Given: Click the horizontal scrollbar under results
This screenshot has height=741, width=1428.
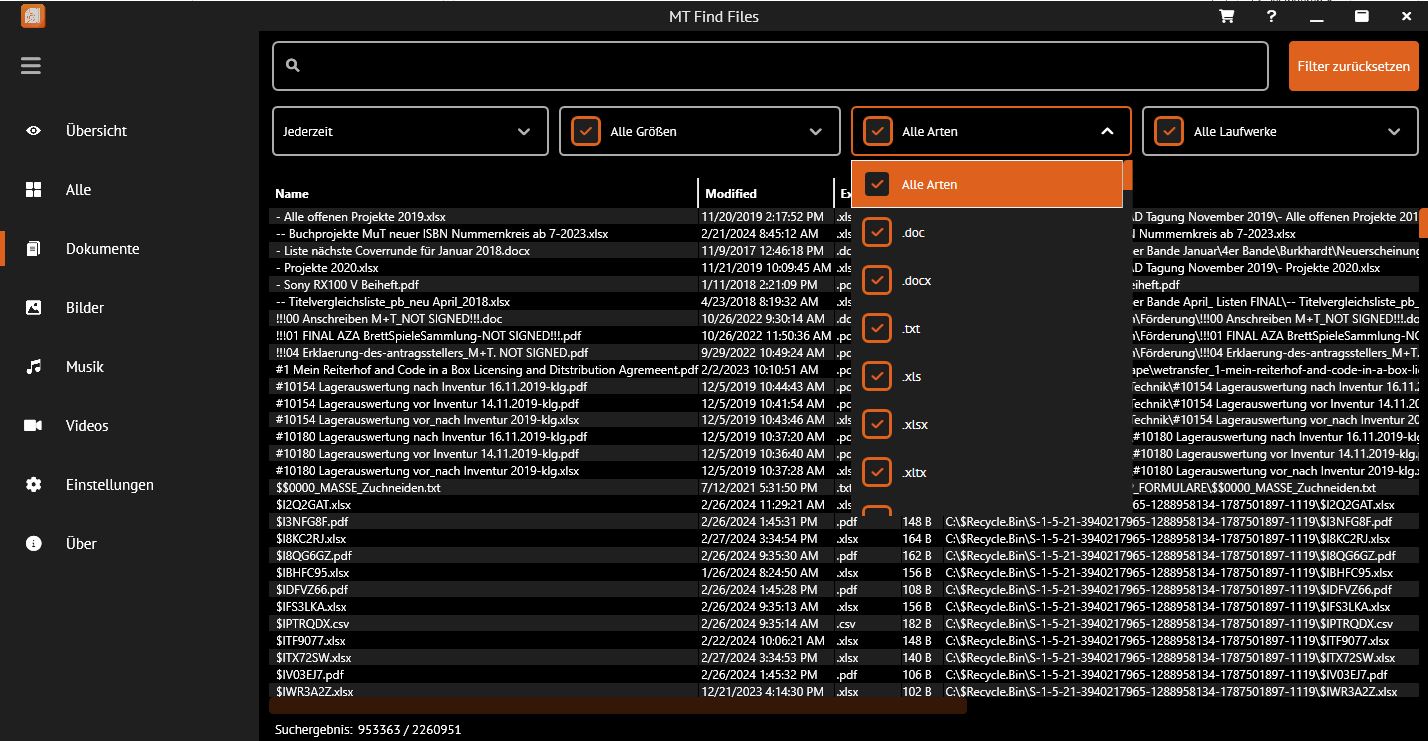Looking at the screenshot, I should (x=620, y=706).
